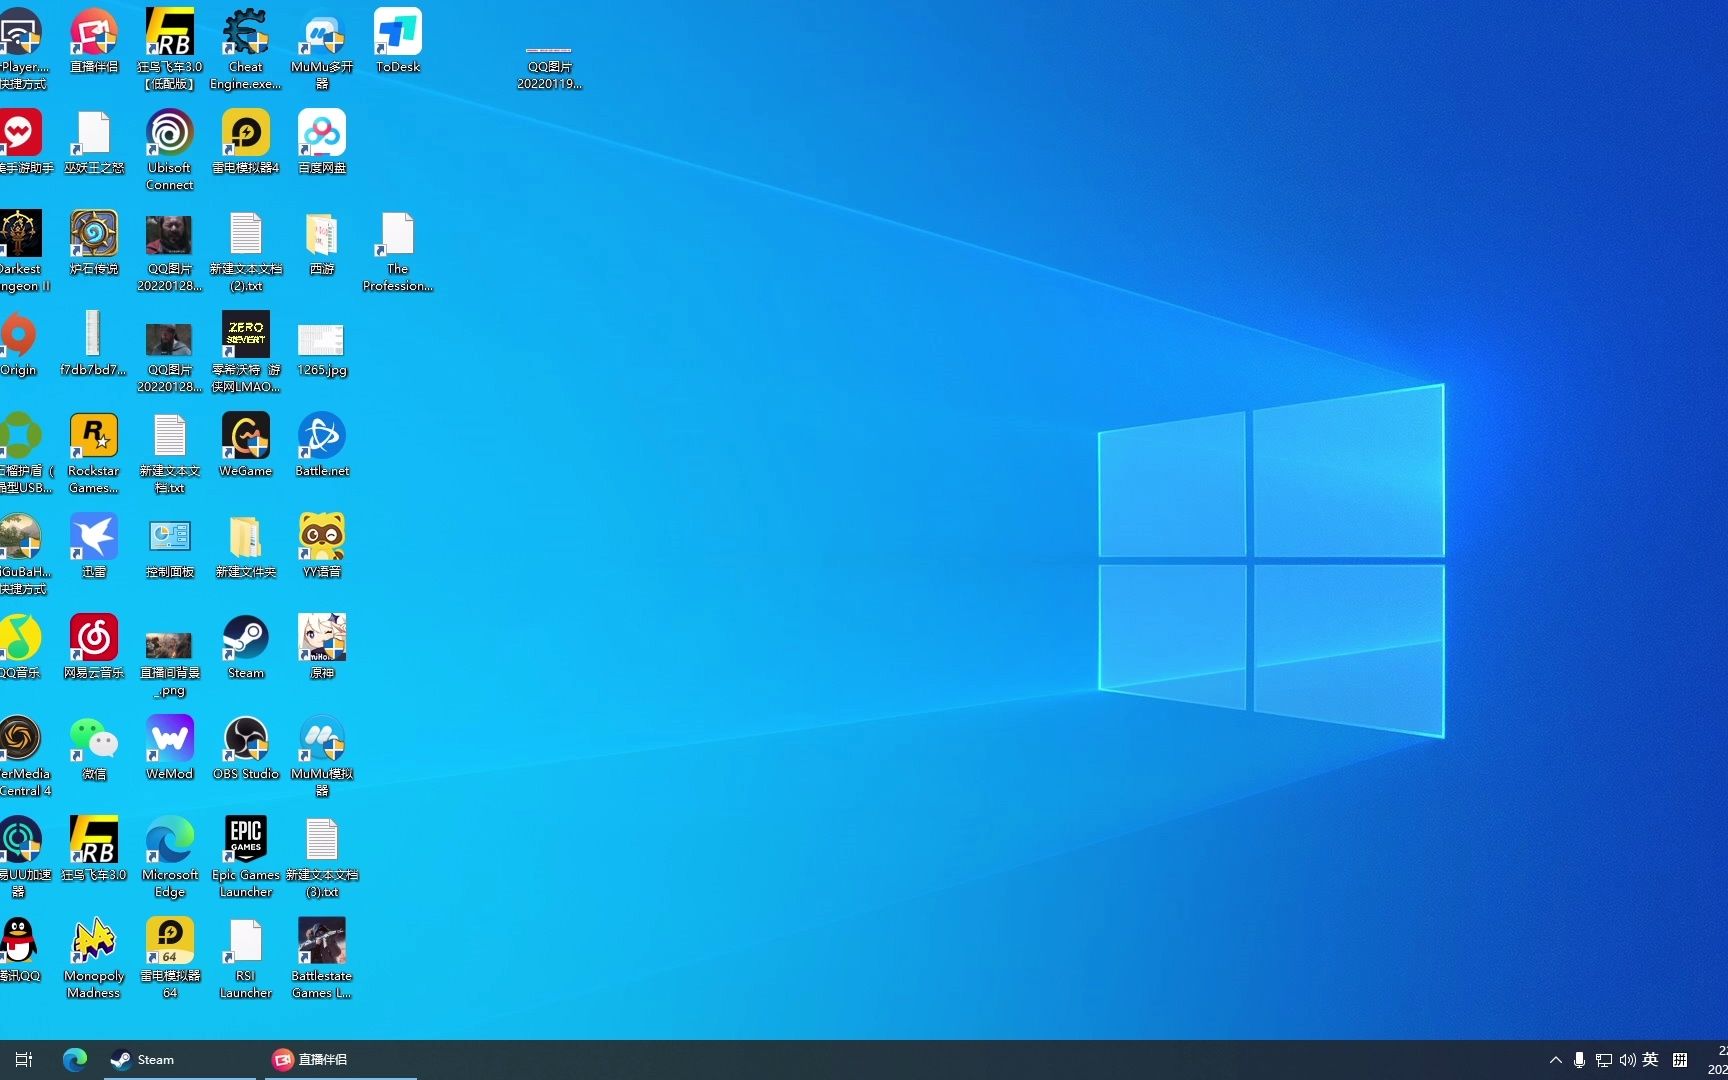Select 新建文本文档 (2).txt file
This screenshot has width=1728, height=1080.
(246, 250)
